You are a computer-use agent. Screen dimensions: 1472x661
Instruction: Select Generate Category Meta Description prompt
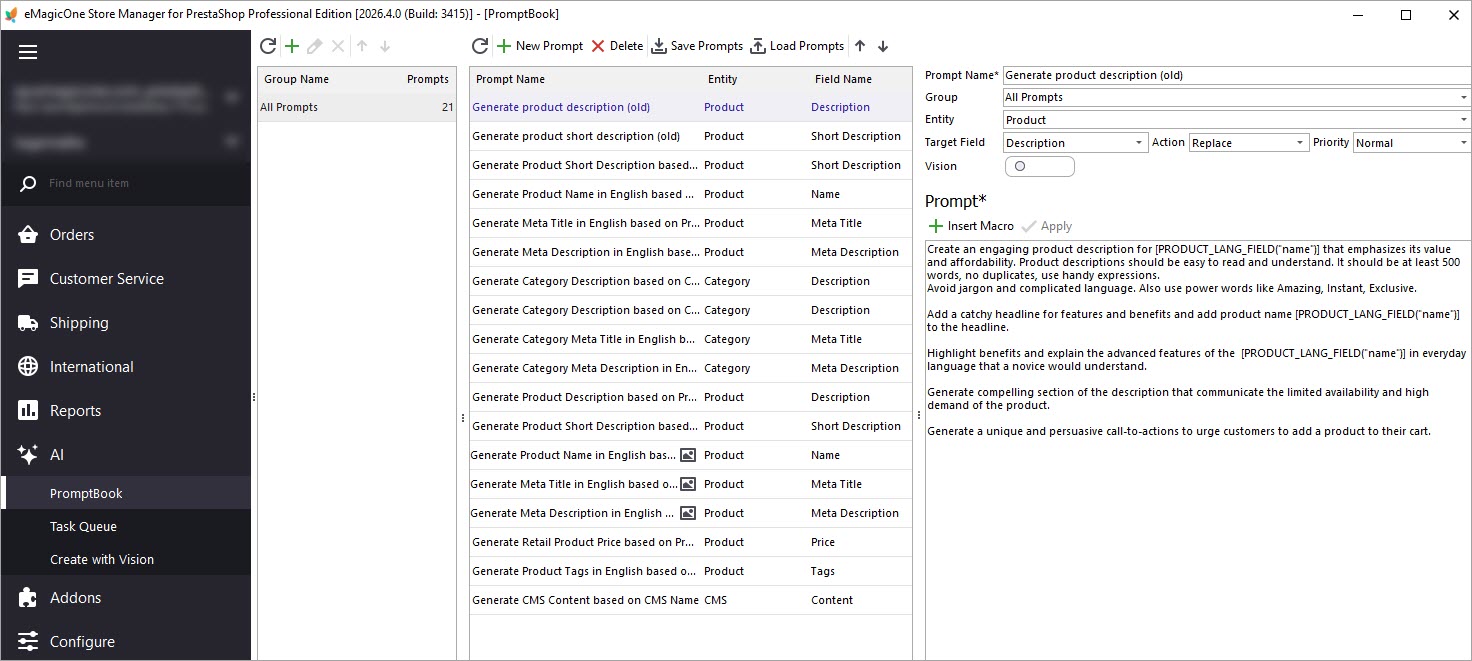point(690,368)
